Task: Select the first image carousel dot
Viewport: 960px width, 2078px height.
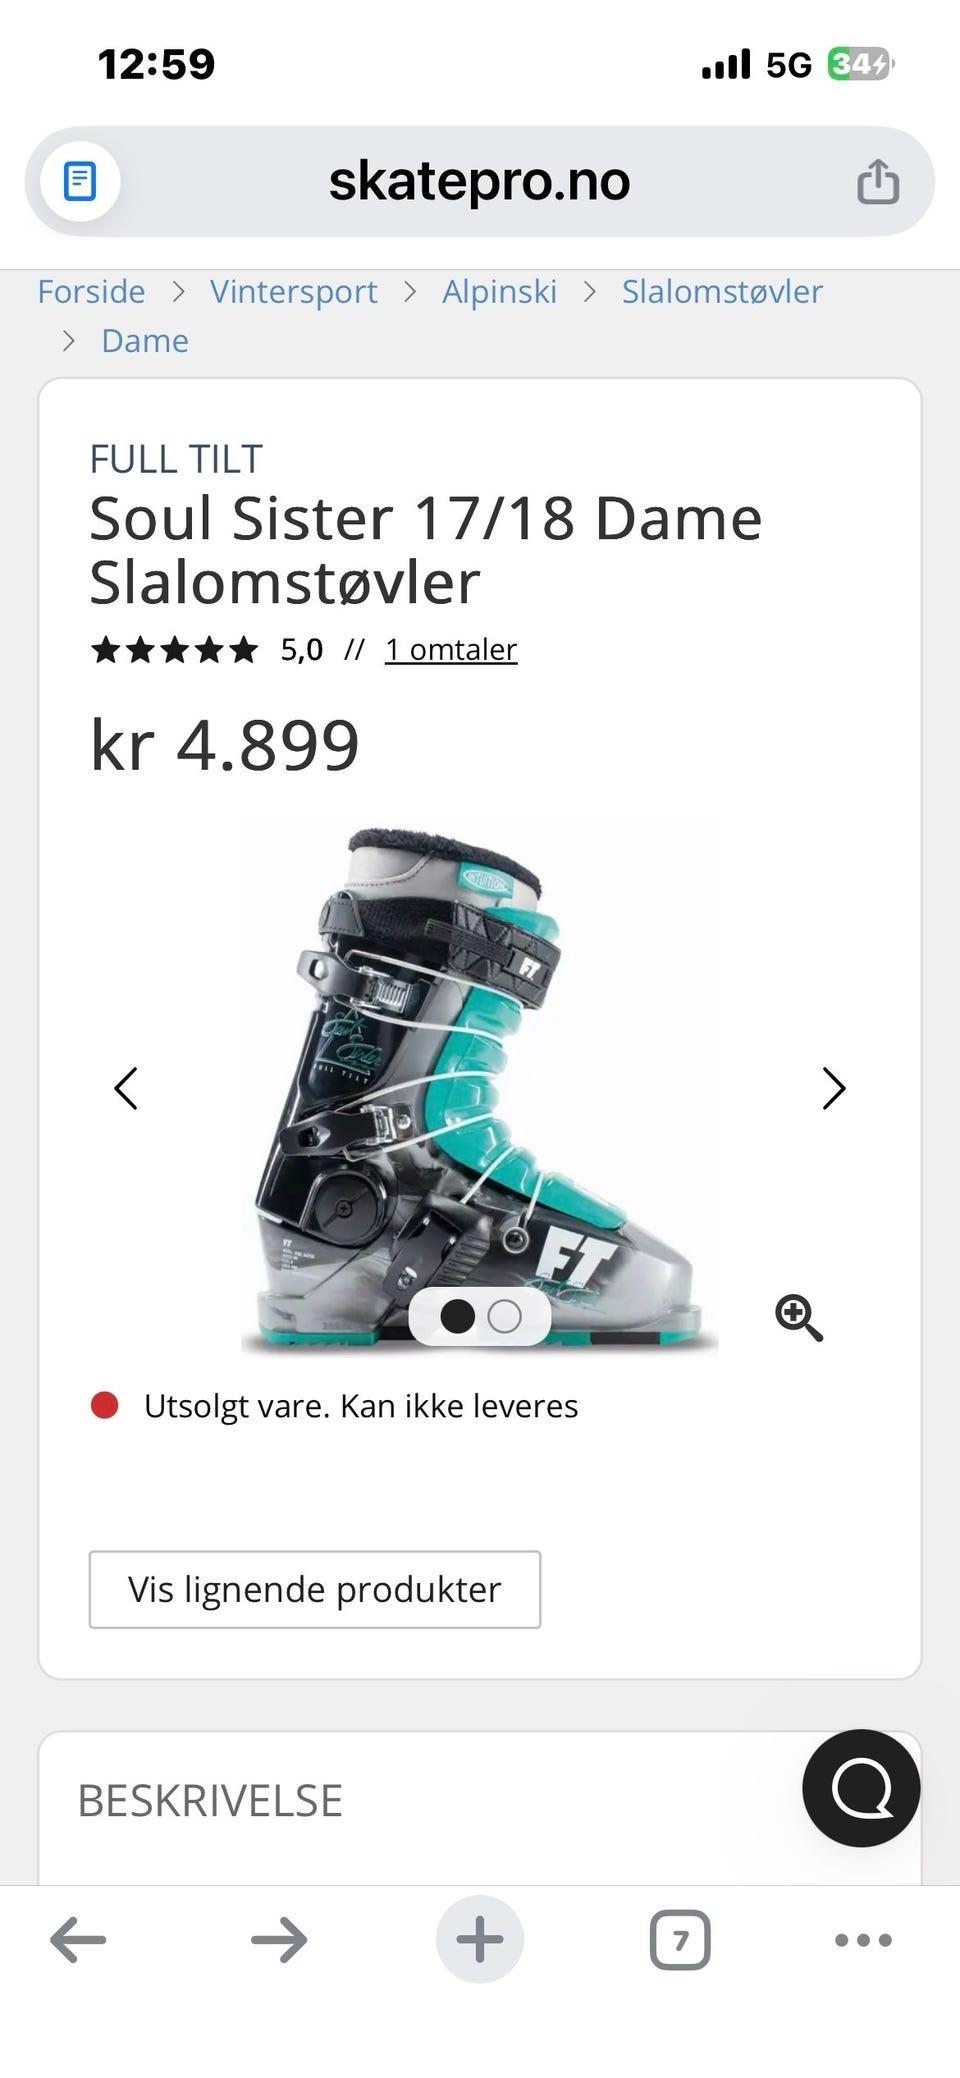Action: tap(458, 1316)
